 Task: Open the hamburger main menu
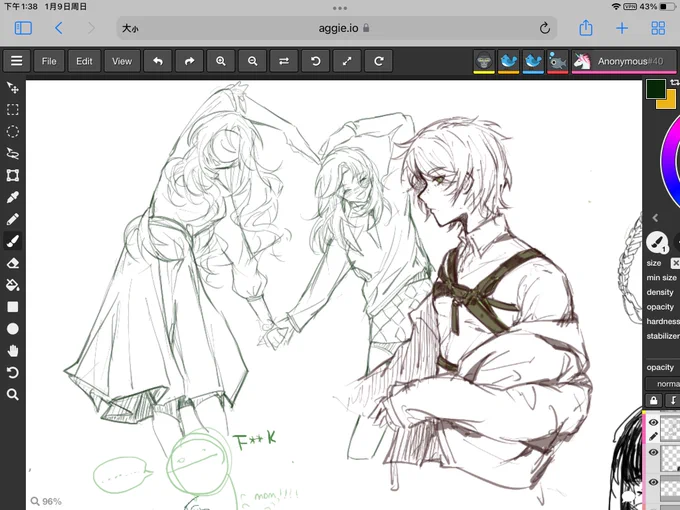[16, 61]
